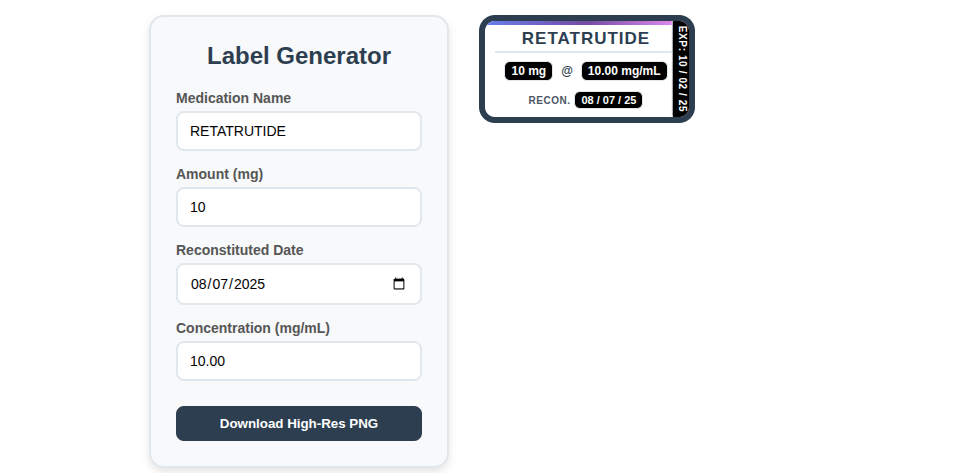Click the 10 mg badge on label
This screenshot has width=972, height=473.
pos(528,71)
